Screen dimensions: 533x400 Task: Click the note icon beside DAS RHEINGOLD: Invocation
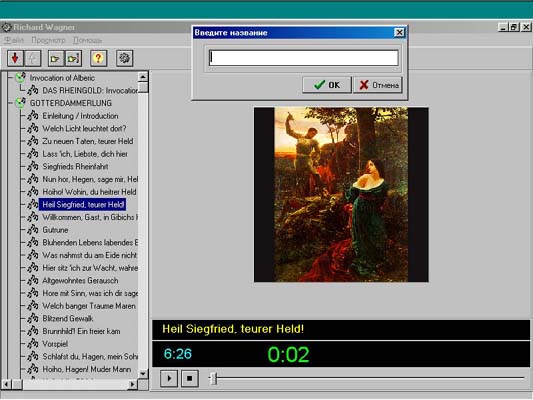pos(33,90)
